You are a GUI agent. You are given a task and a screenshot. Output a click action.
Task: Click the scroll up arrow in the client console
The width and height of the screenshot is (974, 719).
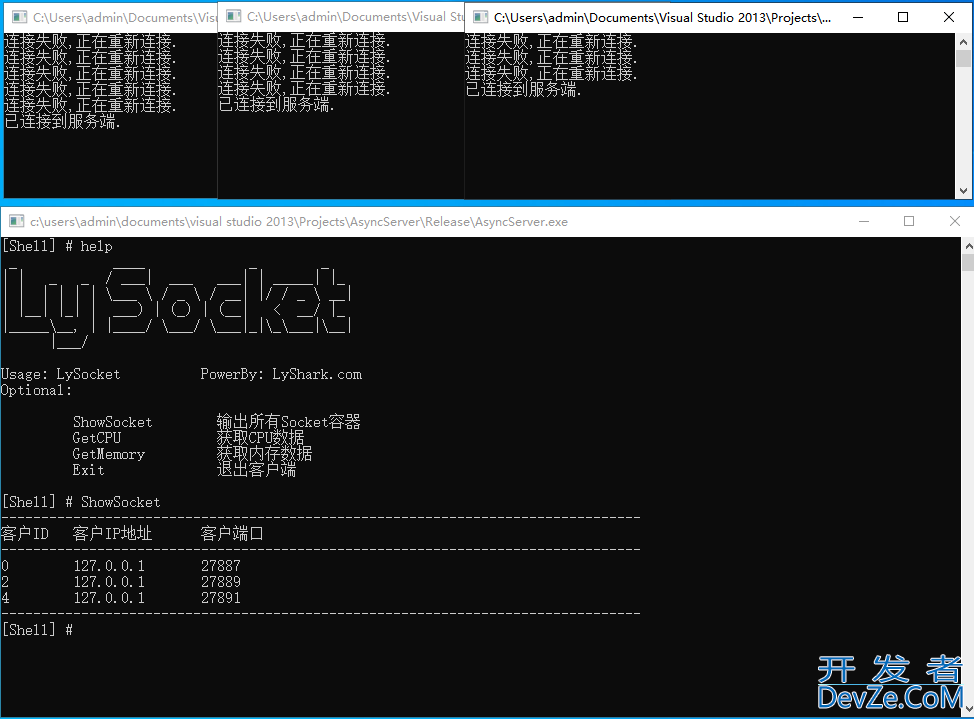[964, 41]
